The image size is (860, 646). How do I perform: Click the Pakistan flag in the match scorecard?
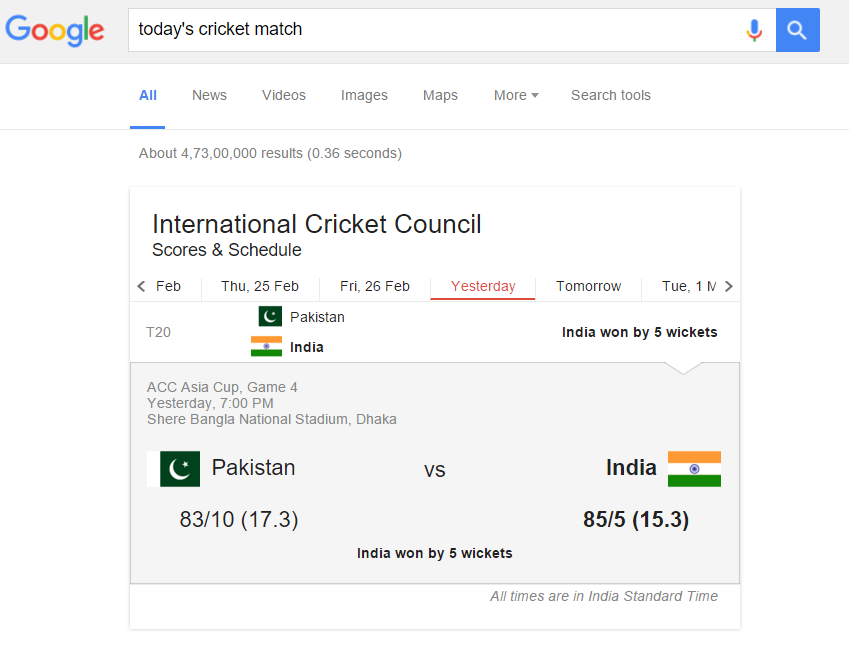pyautogui.click(x=174, y=468)
